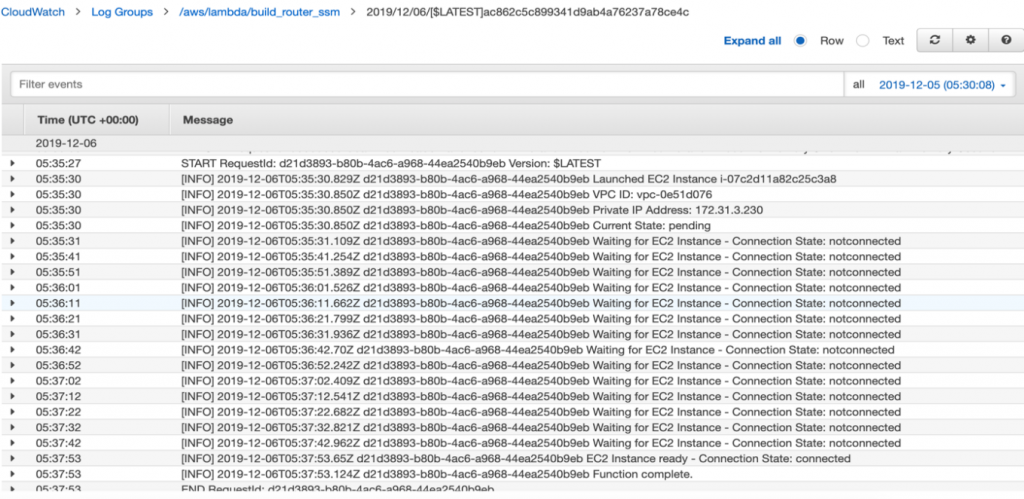Click the 'VPC ID: vpc-0e51d076' message
1024x499 pixels.
click(652, 195)
